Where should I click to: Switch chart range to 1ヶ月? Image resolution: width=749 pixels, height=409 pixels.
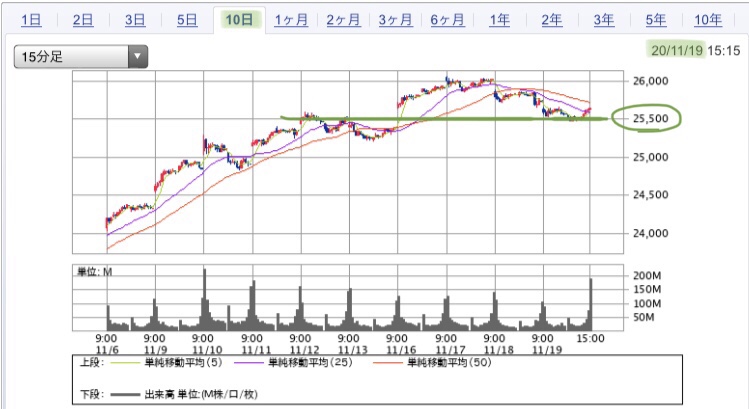coord(291,20)
